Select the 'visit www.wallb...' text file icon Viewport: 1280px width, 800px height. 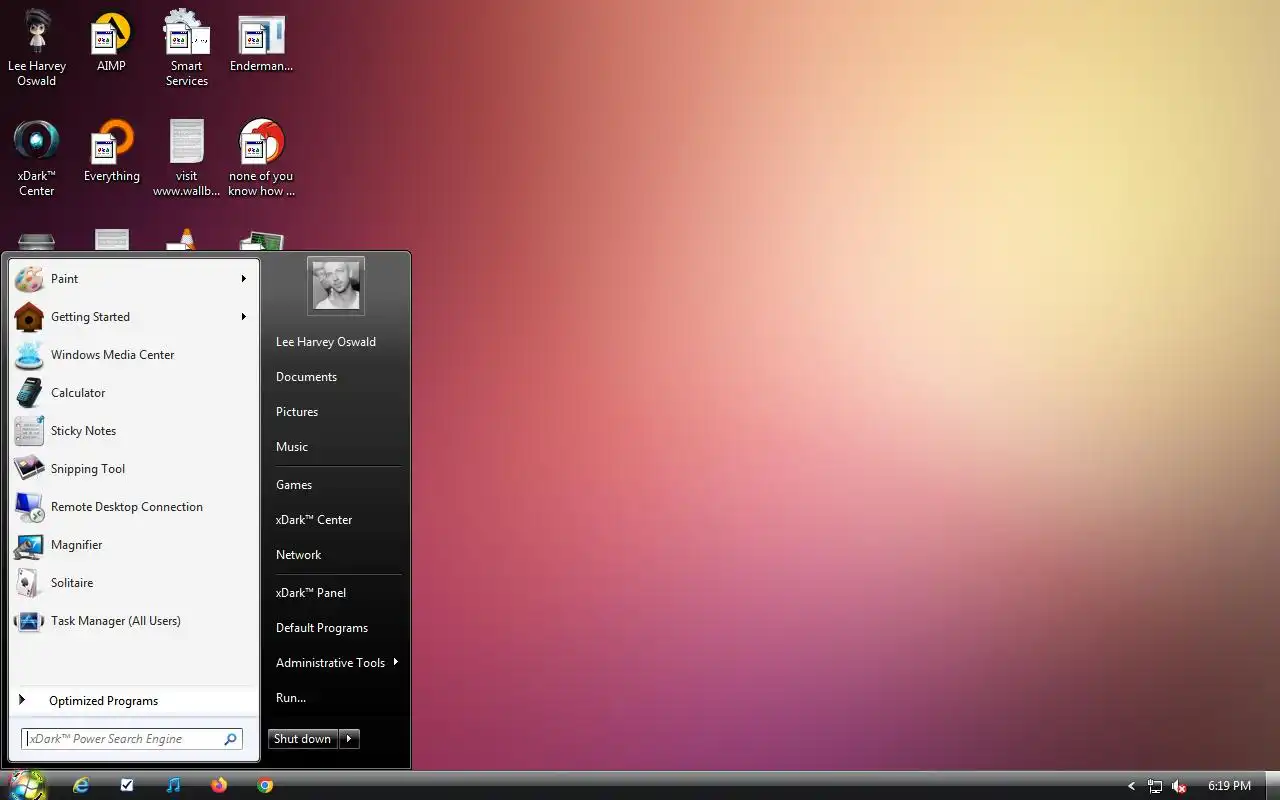[x=186, y=158]
